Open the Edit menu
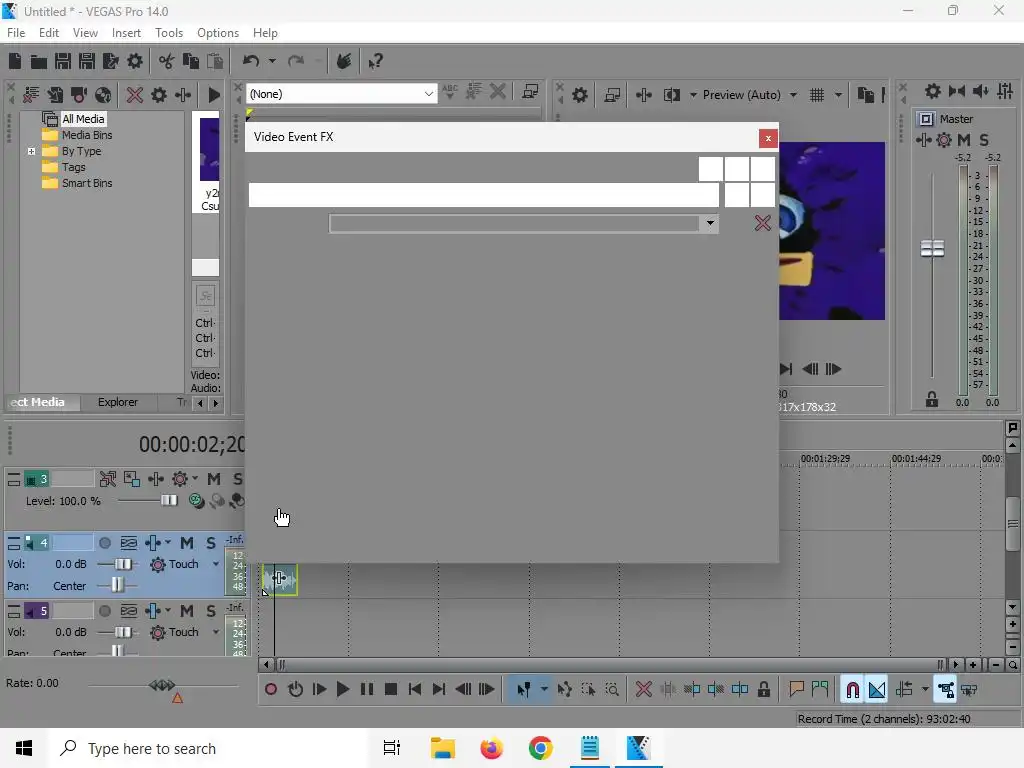The height and width of the screenshot is (768, 1024). (x=49, y=33)
